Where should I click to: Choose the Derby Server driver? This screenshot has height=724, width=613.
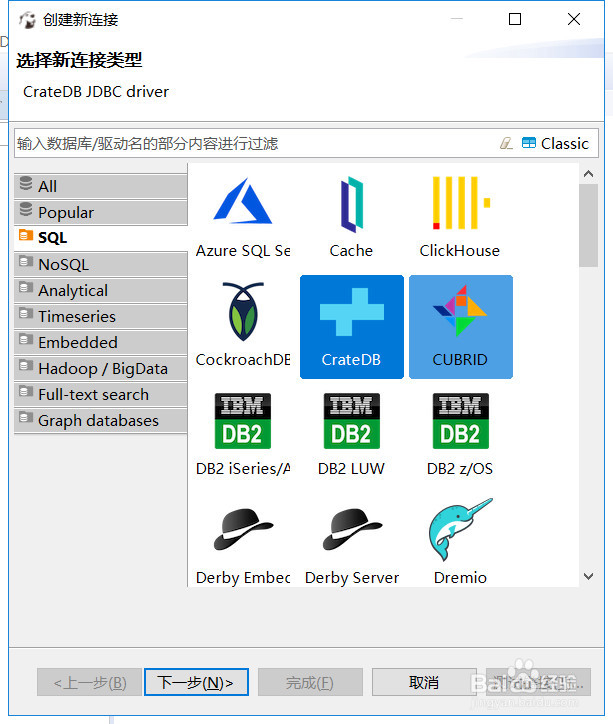pyautogui.click(x=352, y=543)
